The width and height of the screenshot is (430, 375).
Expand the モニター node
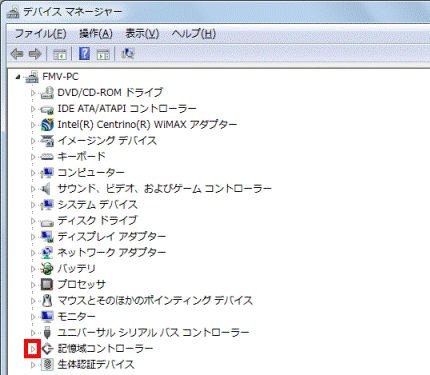(x=33, y=317)
